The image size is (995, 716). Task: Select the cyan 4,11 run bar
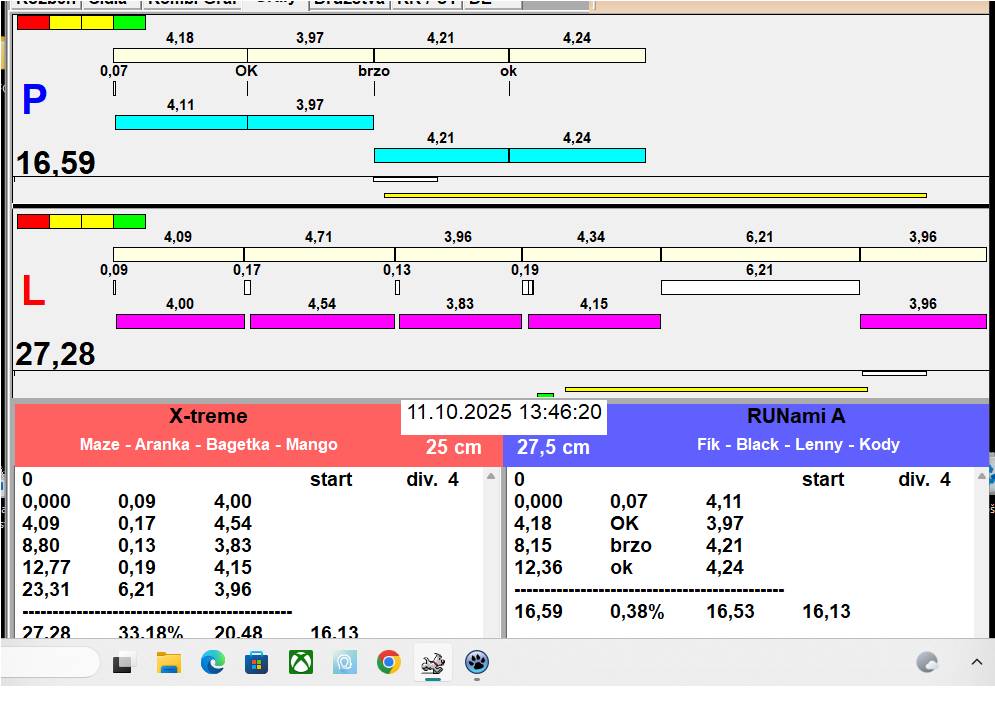[181, 122]
